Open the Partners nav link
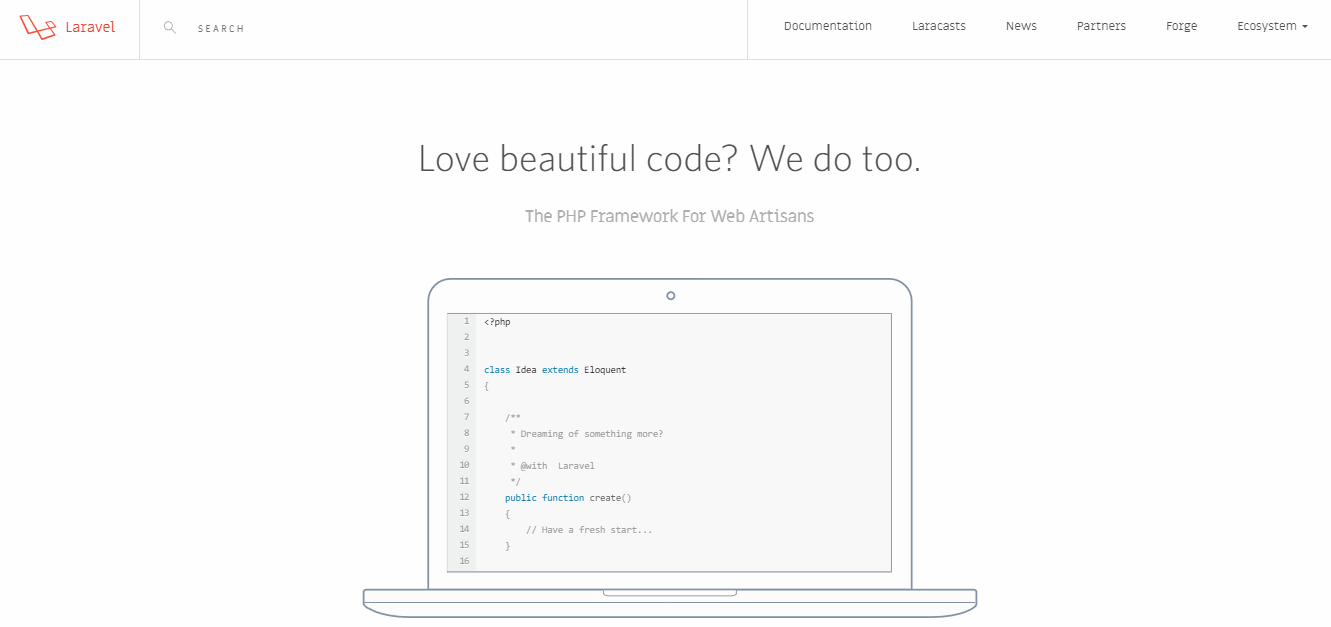Viewport: 1331px width, 627px height. pos(1101,26)
